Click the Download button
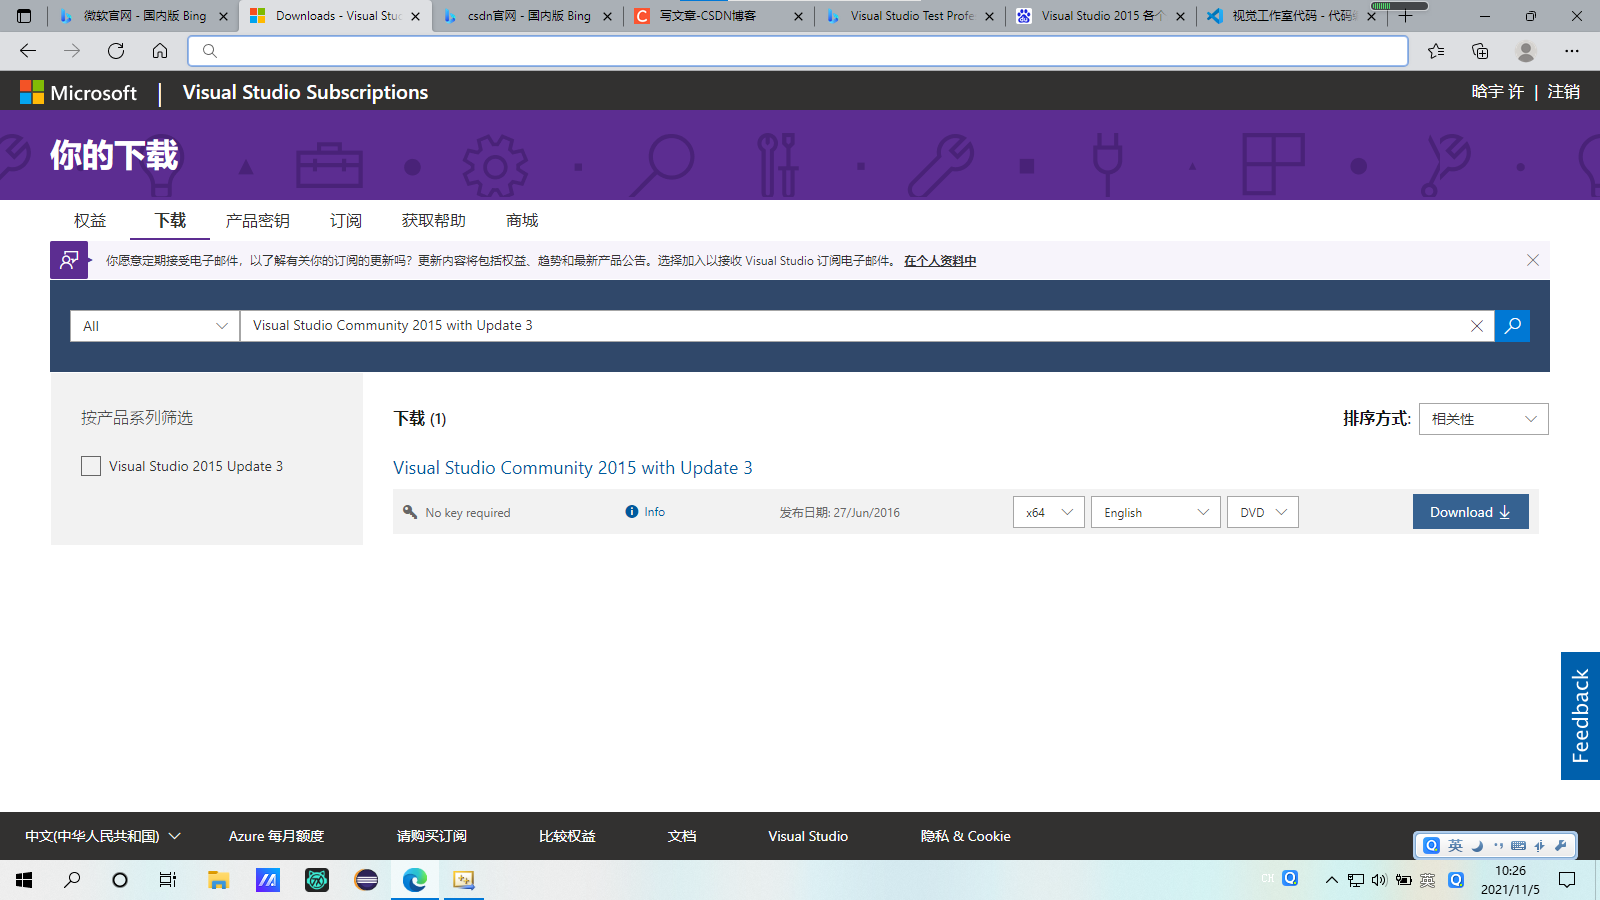Image resolution: width=1600 pixels, height=900 pixels. pyautogui.click(x=1470, y=511)
